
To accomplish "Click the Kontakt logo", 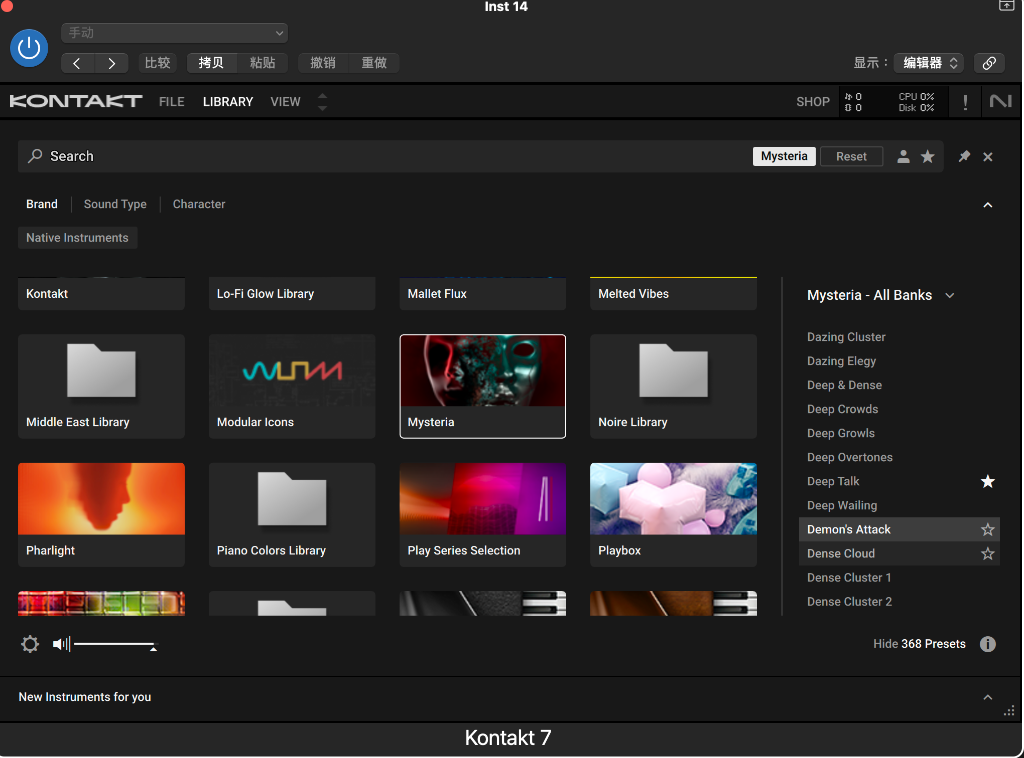I will [x=76, y=101].
